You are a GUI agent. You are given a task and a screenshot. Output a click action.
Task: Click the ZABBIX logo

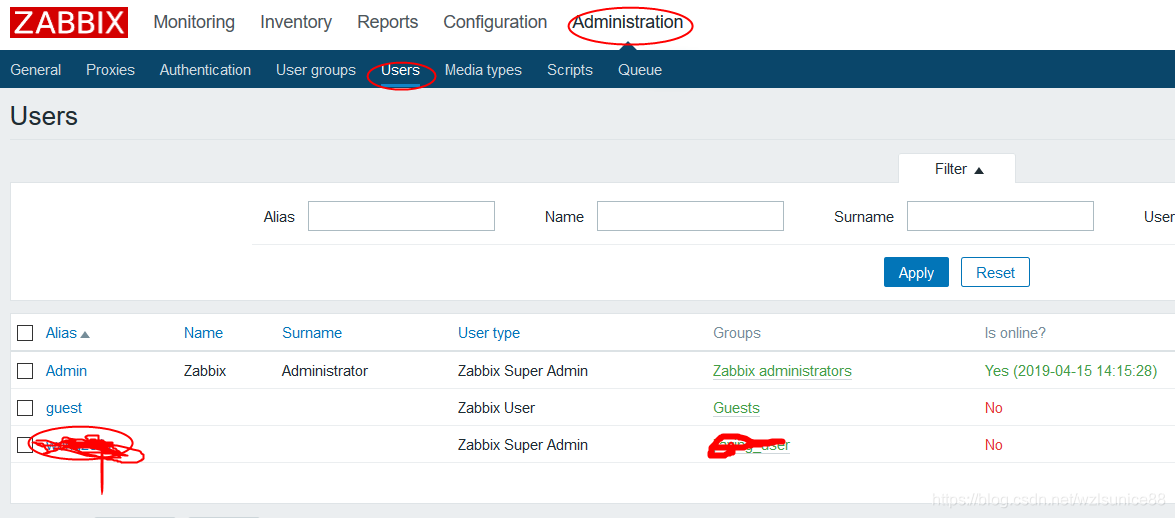69,22
